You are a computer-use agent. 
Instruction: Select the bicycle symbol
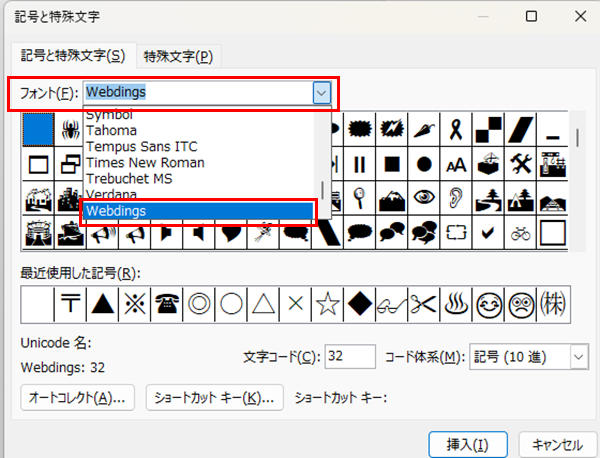(x=520, y=232)
